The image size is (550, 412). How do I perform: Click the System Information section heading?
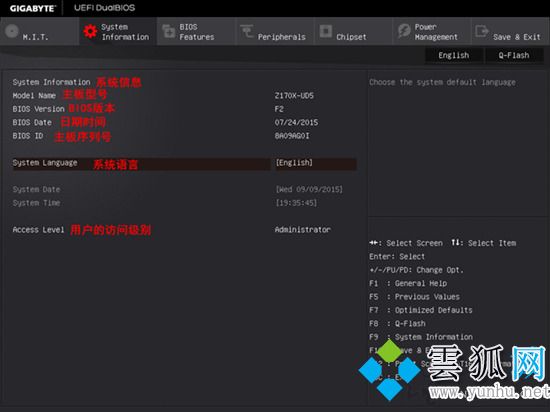point(51,82)
